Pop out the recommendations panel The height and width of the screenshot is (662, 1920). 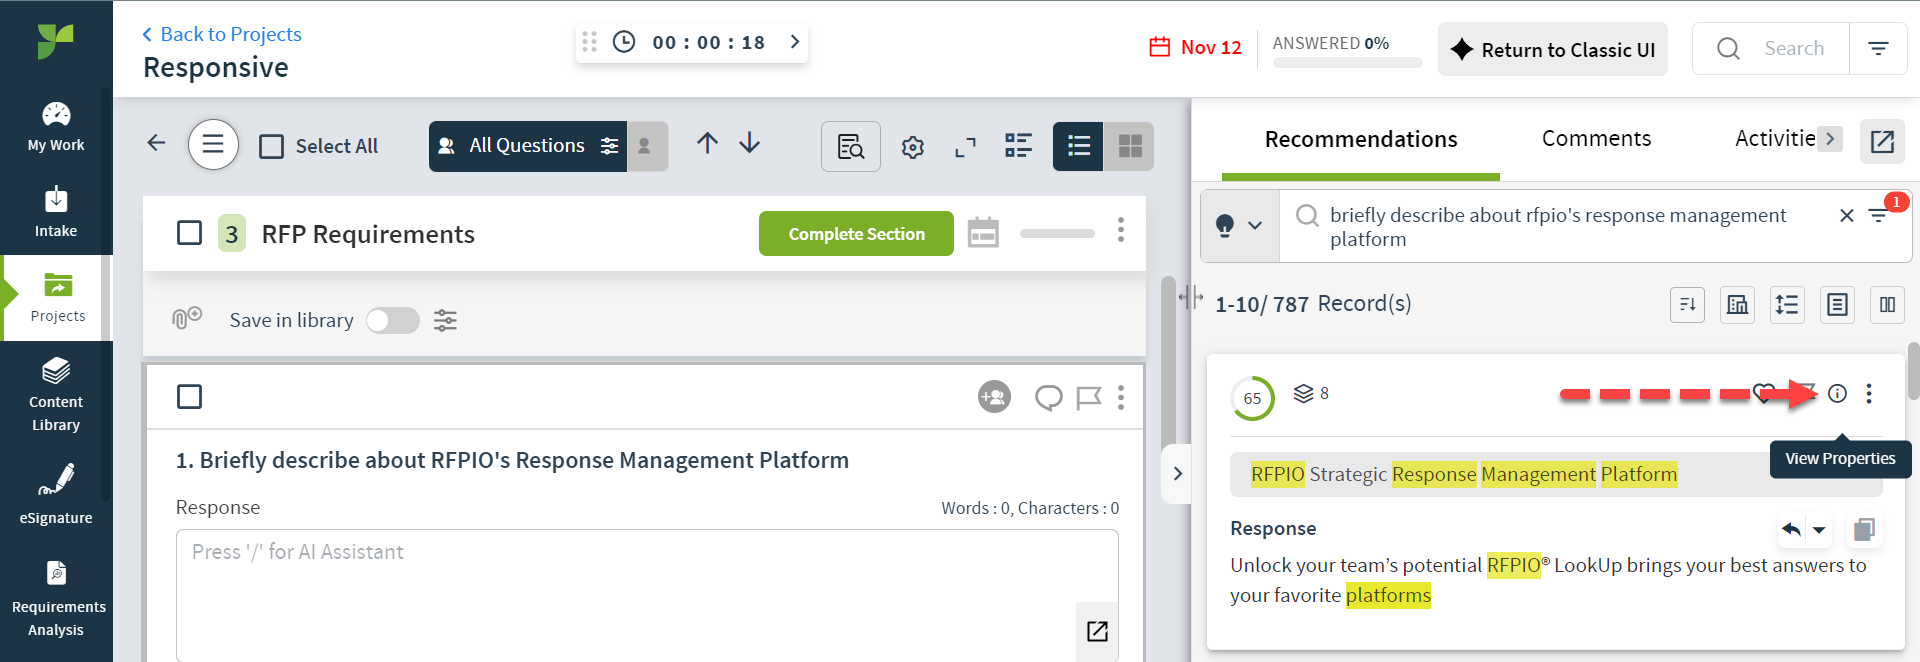point(1882,141)
